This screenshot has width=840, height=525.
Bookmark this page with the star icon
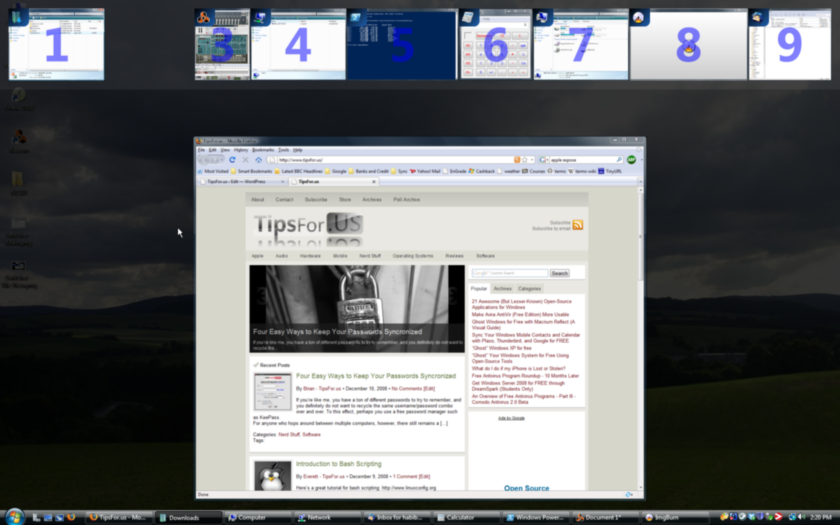click(524, 160)
